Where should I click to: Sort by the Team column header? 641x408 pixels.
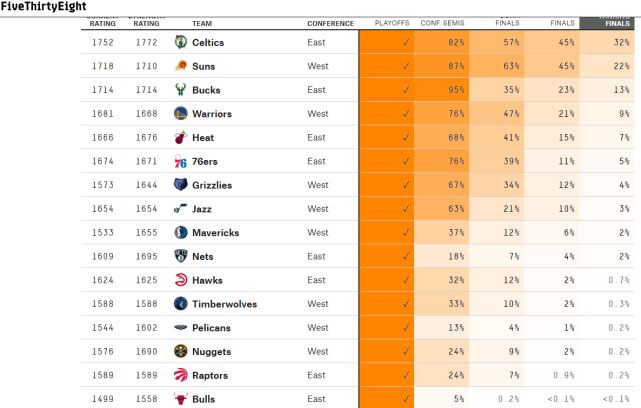(202, 24)
